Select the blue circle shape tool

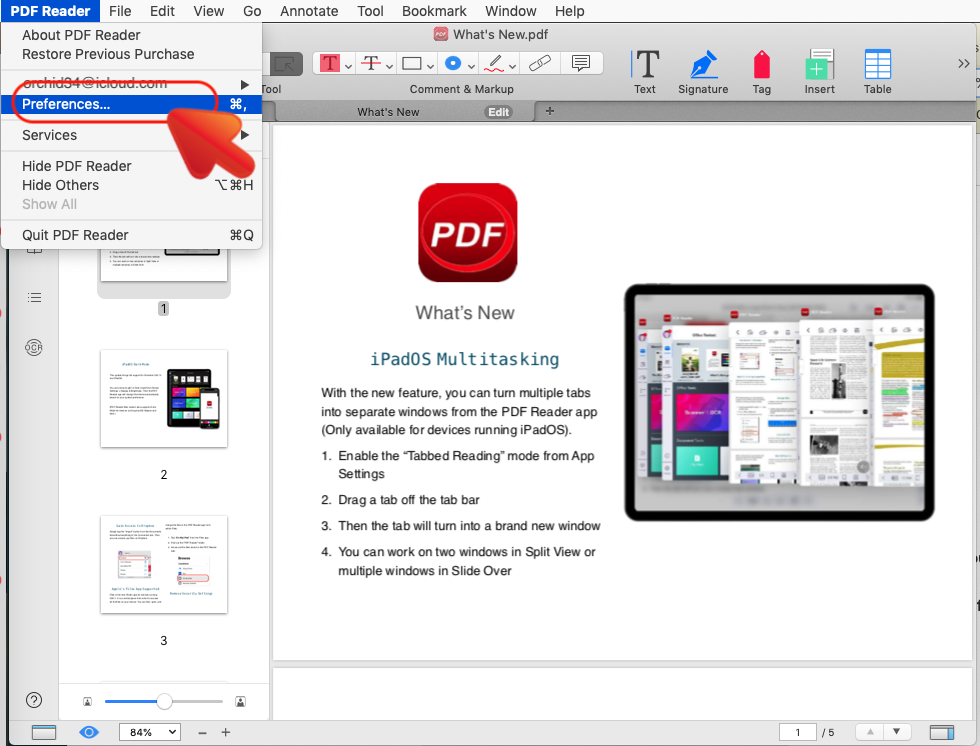pos(453,64)
